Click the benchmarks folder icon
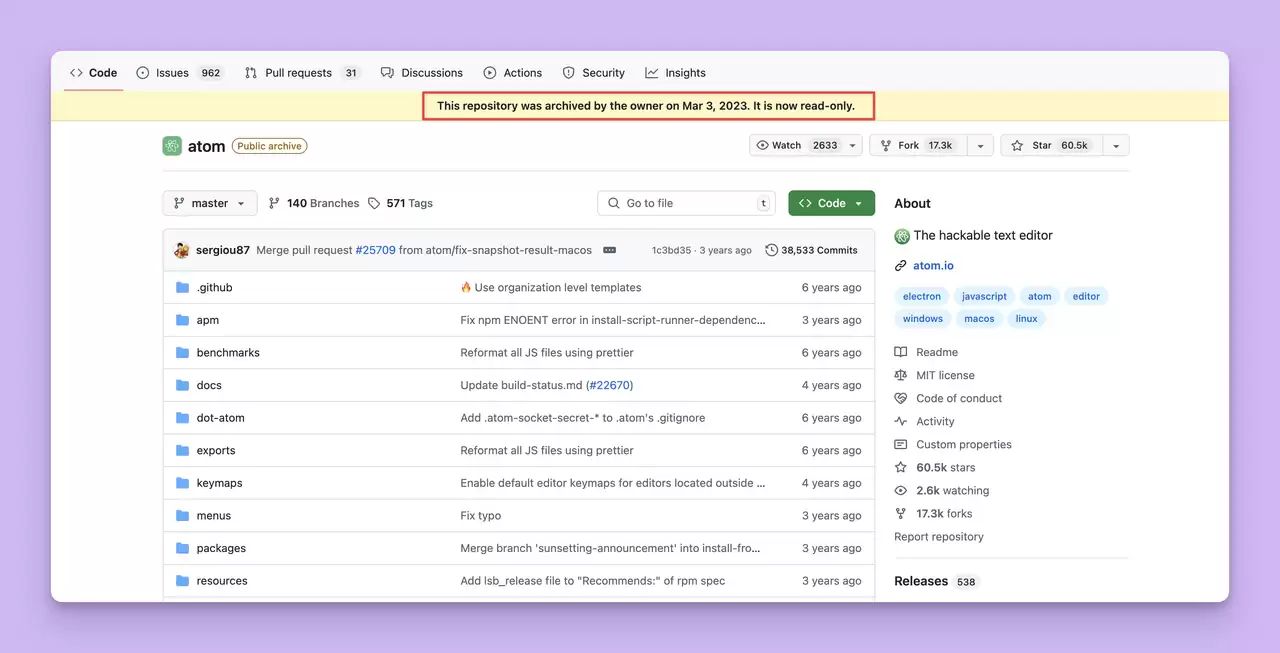The width and height of the screenshot is (1280, 653). [x=182, y=353]
